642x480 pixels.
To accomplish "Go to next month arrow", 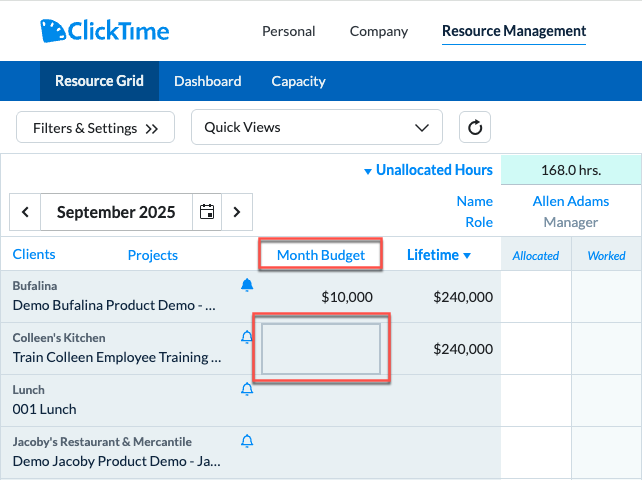I will [237, 212].
